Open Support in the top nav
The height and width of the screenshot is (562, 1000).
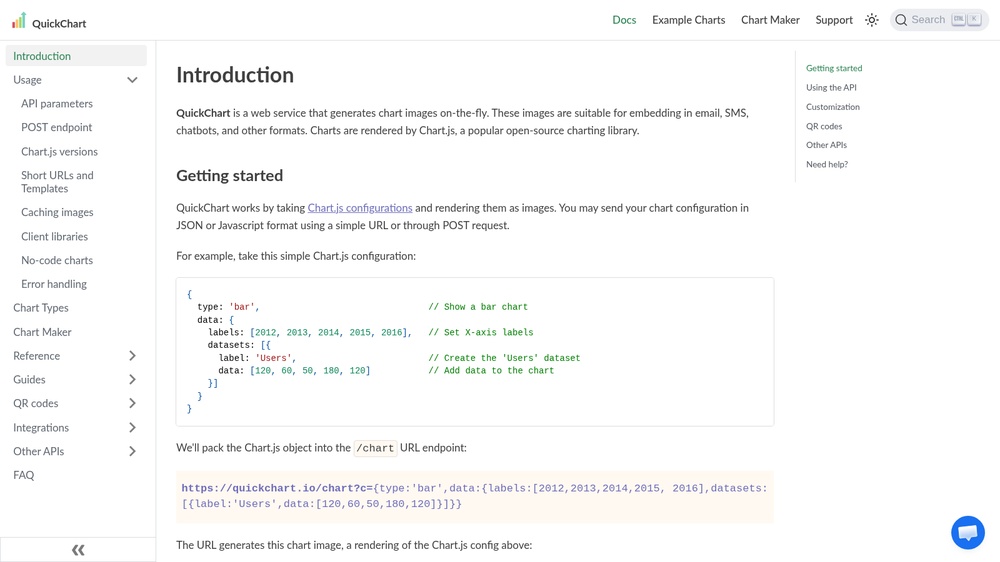tap(834, 20)
